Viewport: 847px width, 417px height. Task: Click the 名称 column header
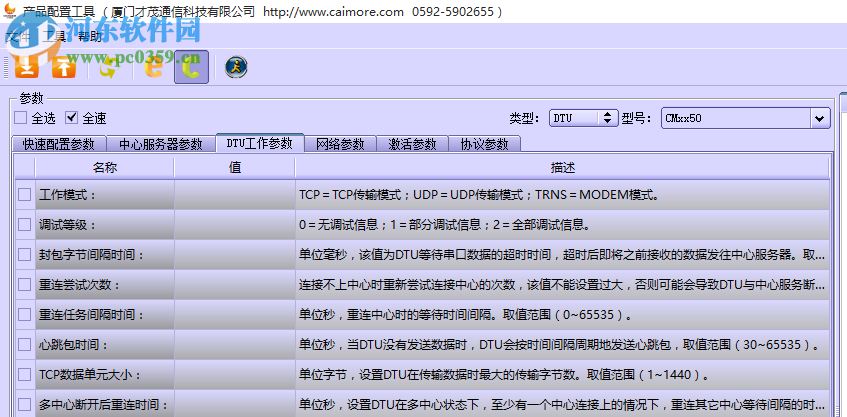pos(105,168)
